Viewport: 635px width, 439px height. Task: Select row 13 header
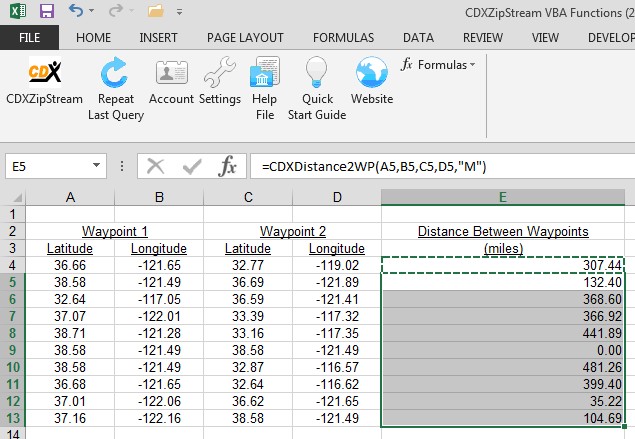[13, 418]
